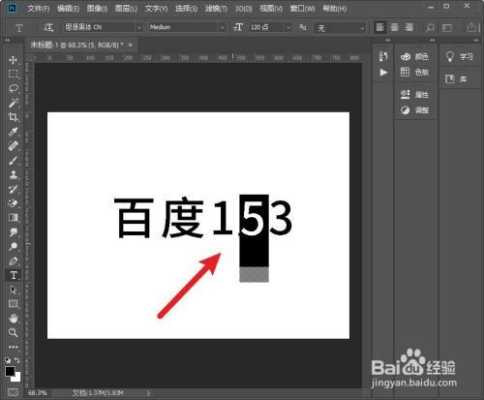The width and height of the screenshot is (484, 400).
Task: Select the Eraser tool
Action: (13, 203)
